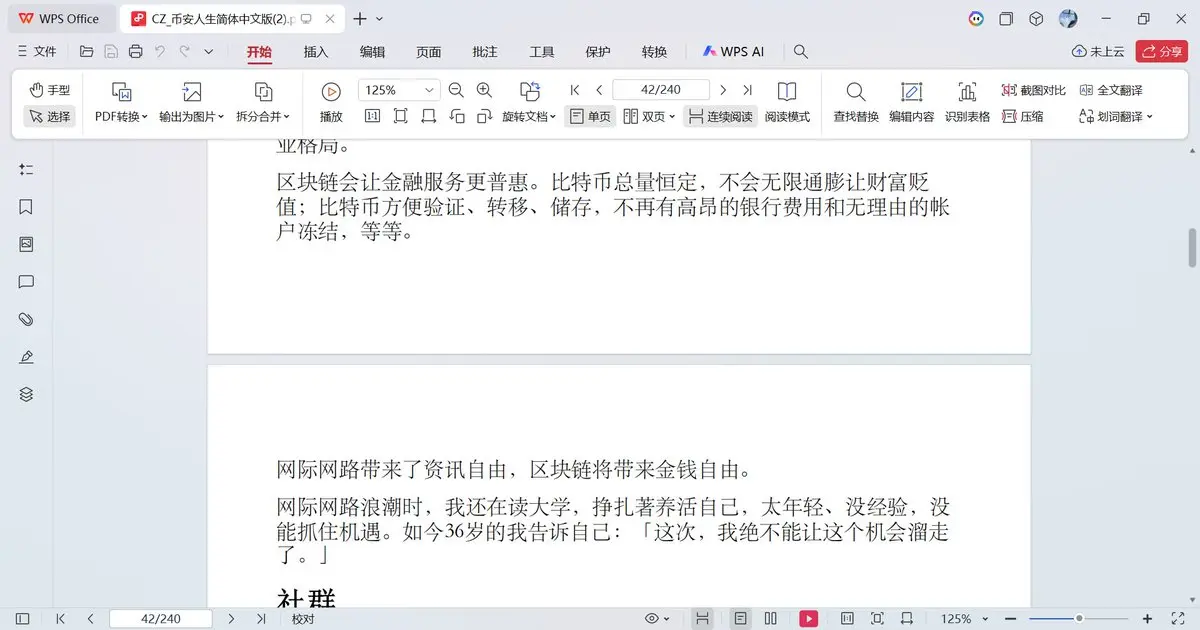Jump to last page in toolbar
This screenshot has width=1200, height=630.
tap(747, 90)
